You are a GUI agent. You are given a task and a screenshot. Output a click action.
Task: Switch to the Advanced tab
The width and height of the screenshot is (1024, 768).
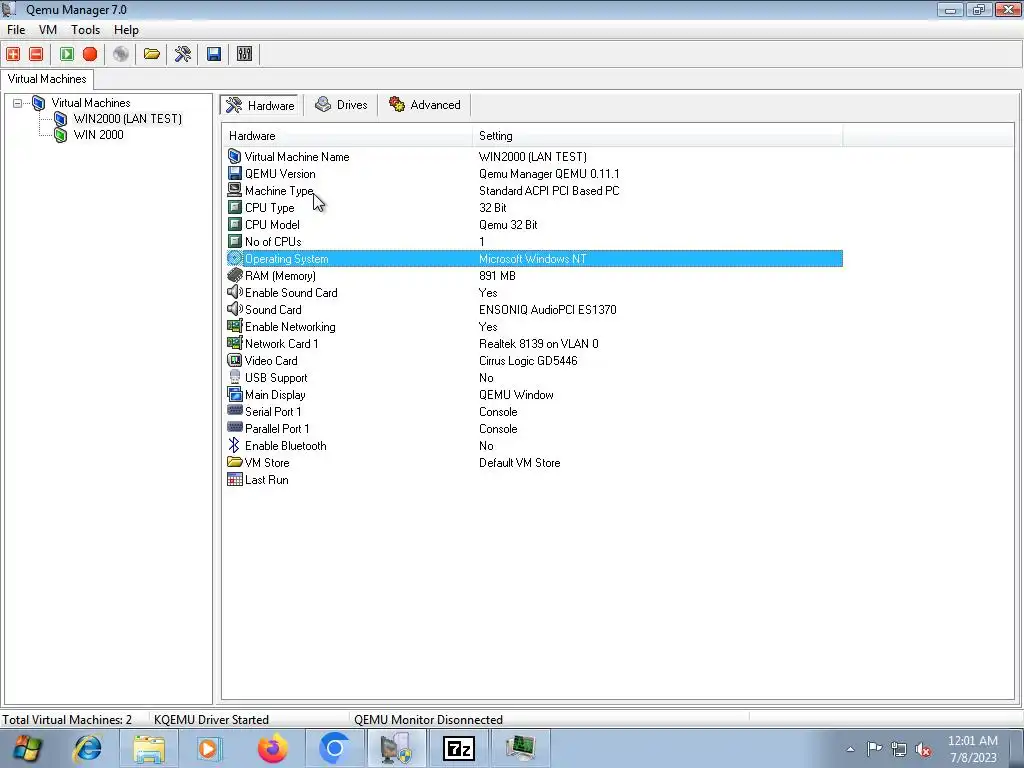pos(424,105)
